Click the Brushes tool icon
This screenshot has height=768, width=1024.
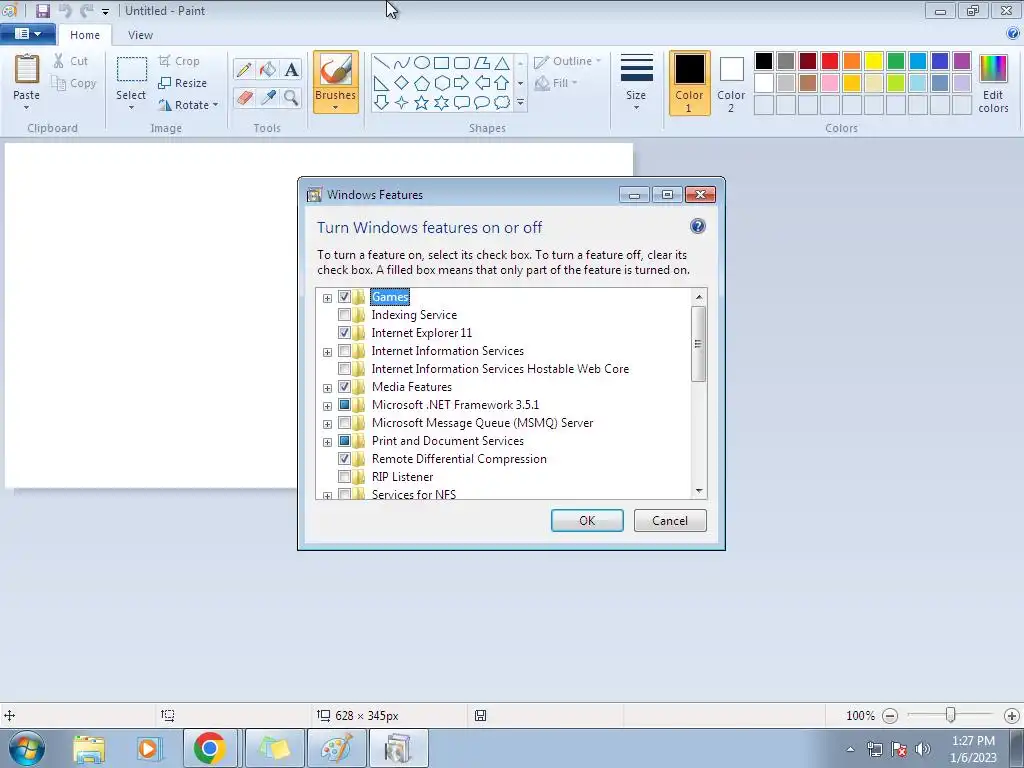click(x=336, y=70)
